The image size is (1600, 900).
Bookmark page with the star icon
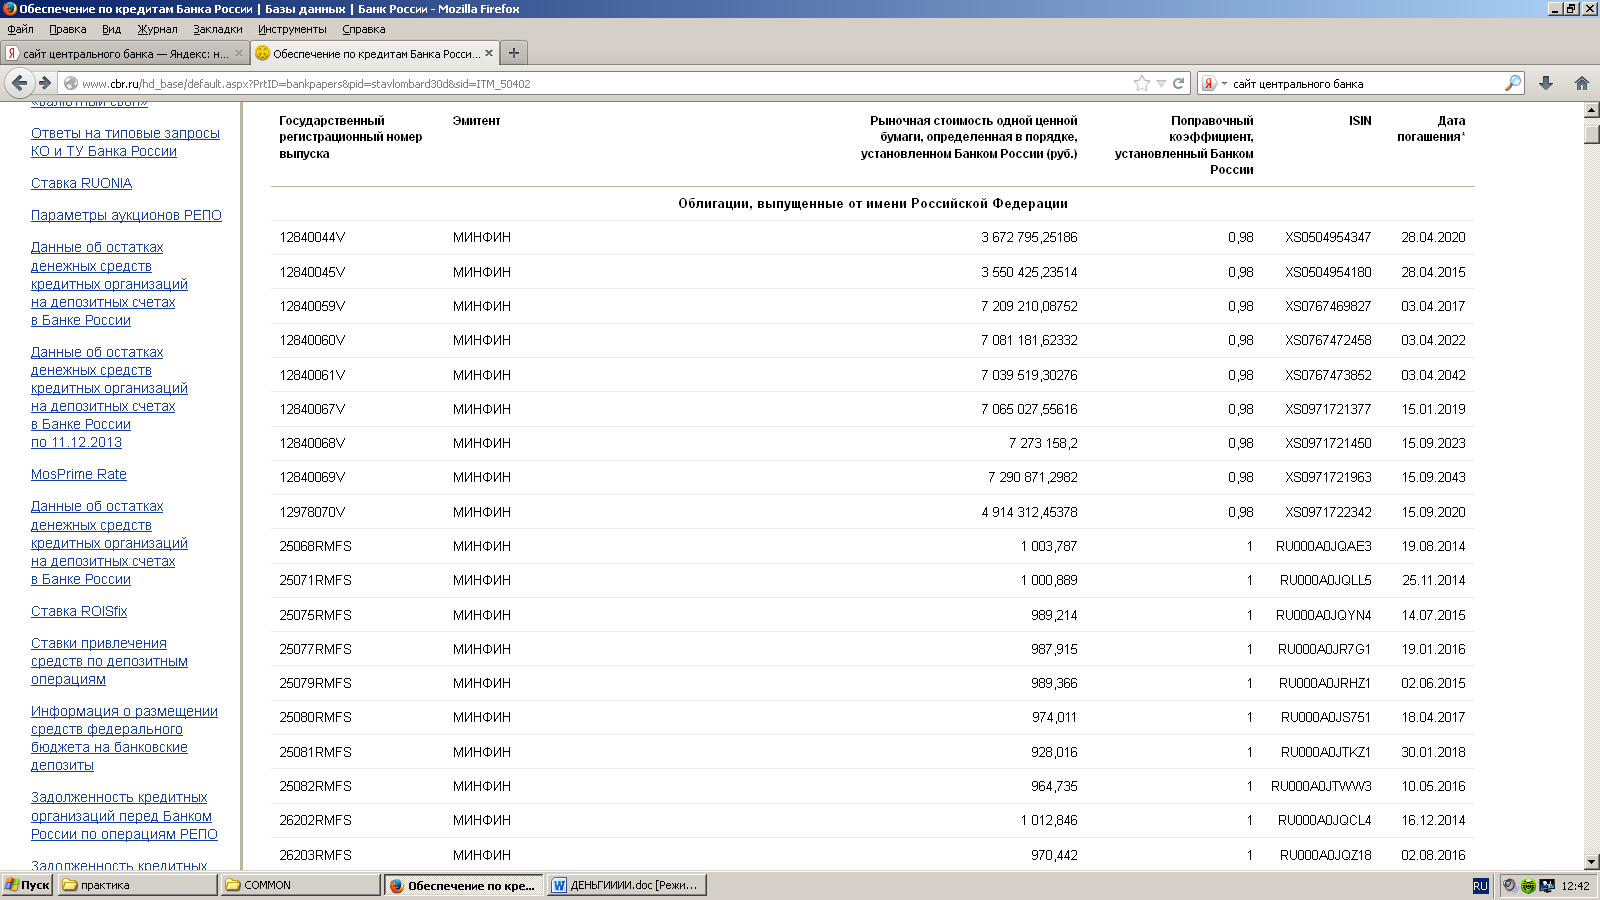[1142, 83]
